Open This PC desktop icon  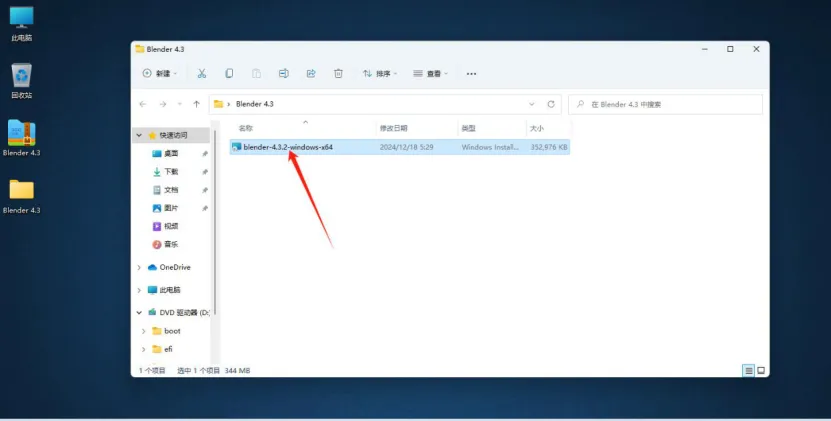(x=21, y=24)
